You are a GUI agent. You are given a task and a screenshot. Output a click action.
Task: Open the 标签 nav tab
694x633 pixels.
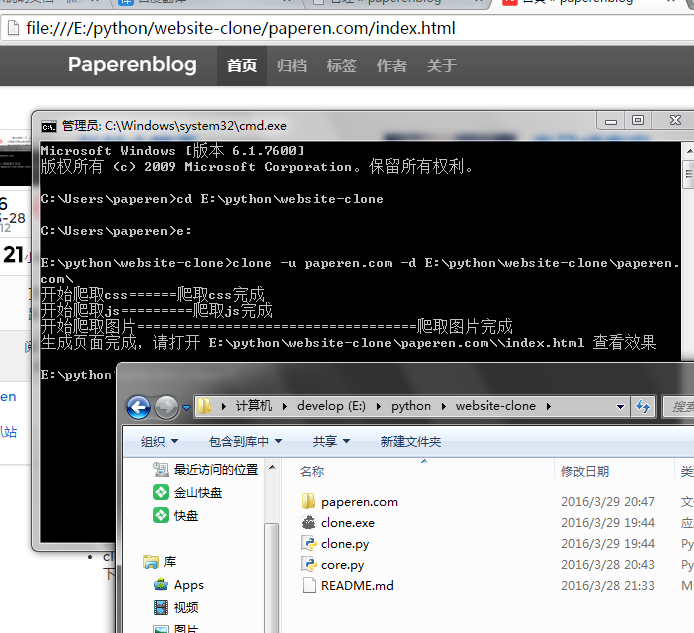coord(342,66)
